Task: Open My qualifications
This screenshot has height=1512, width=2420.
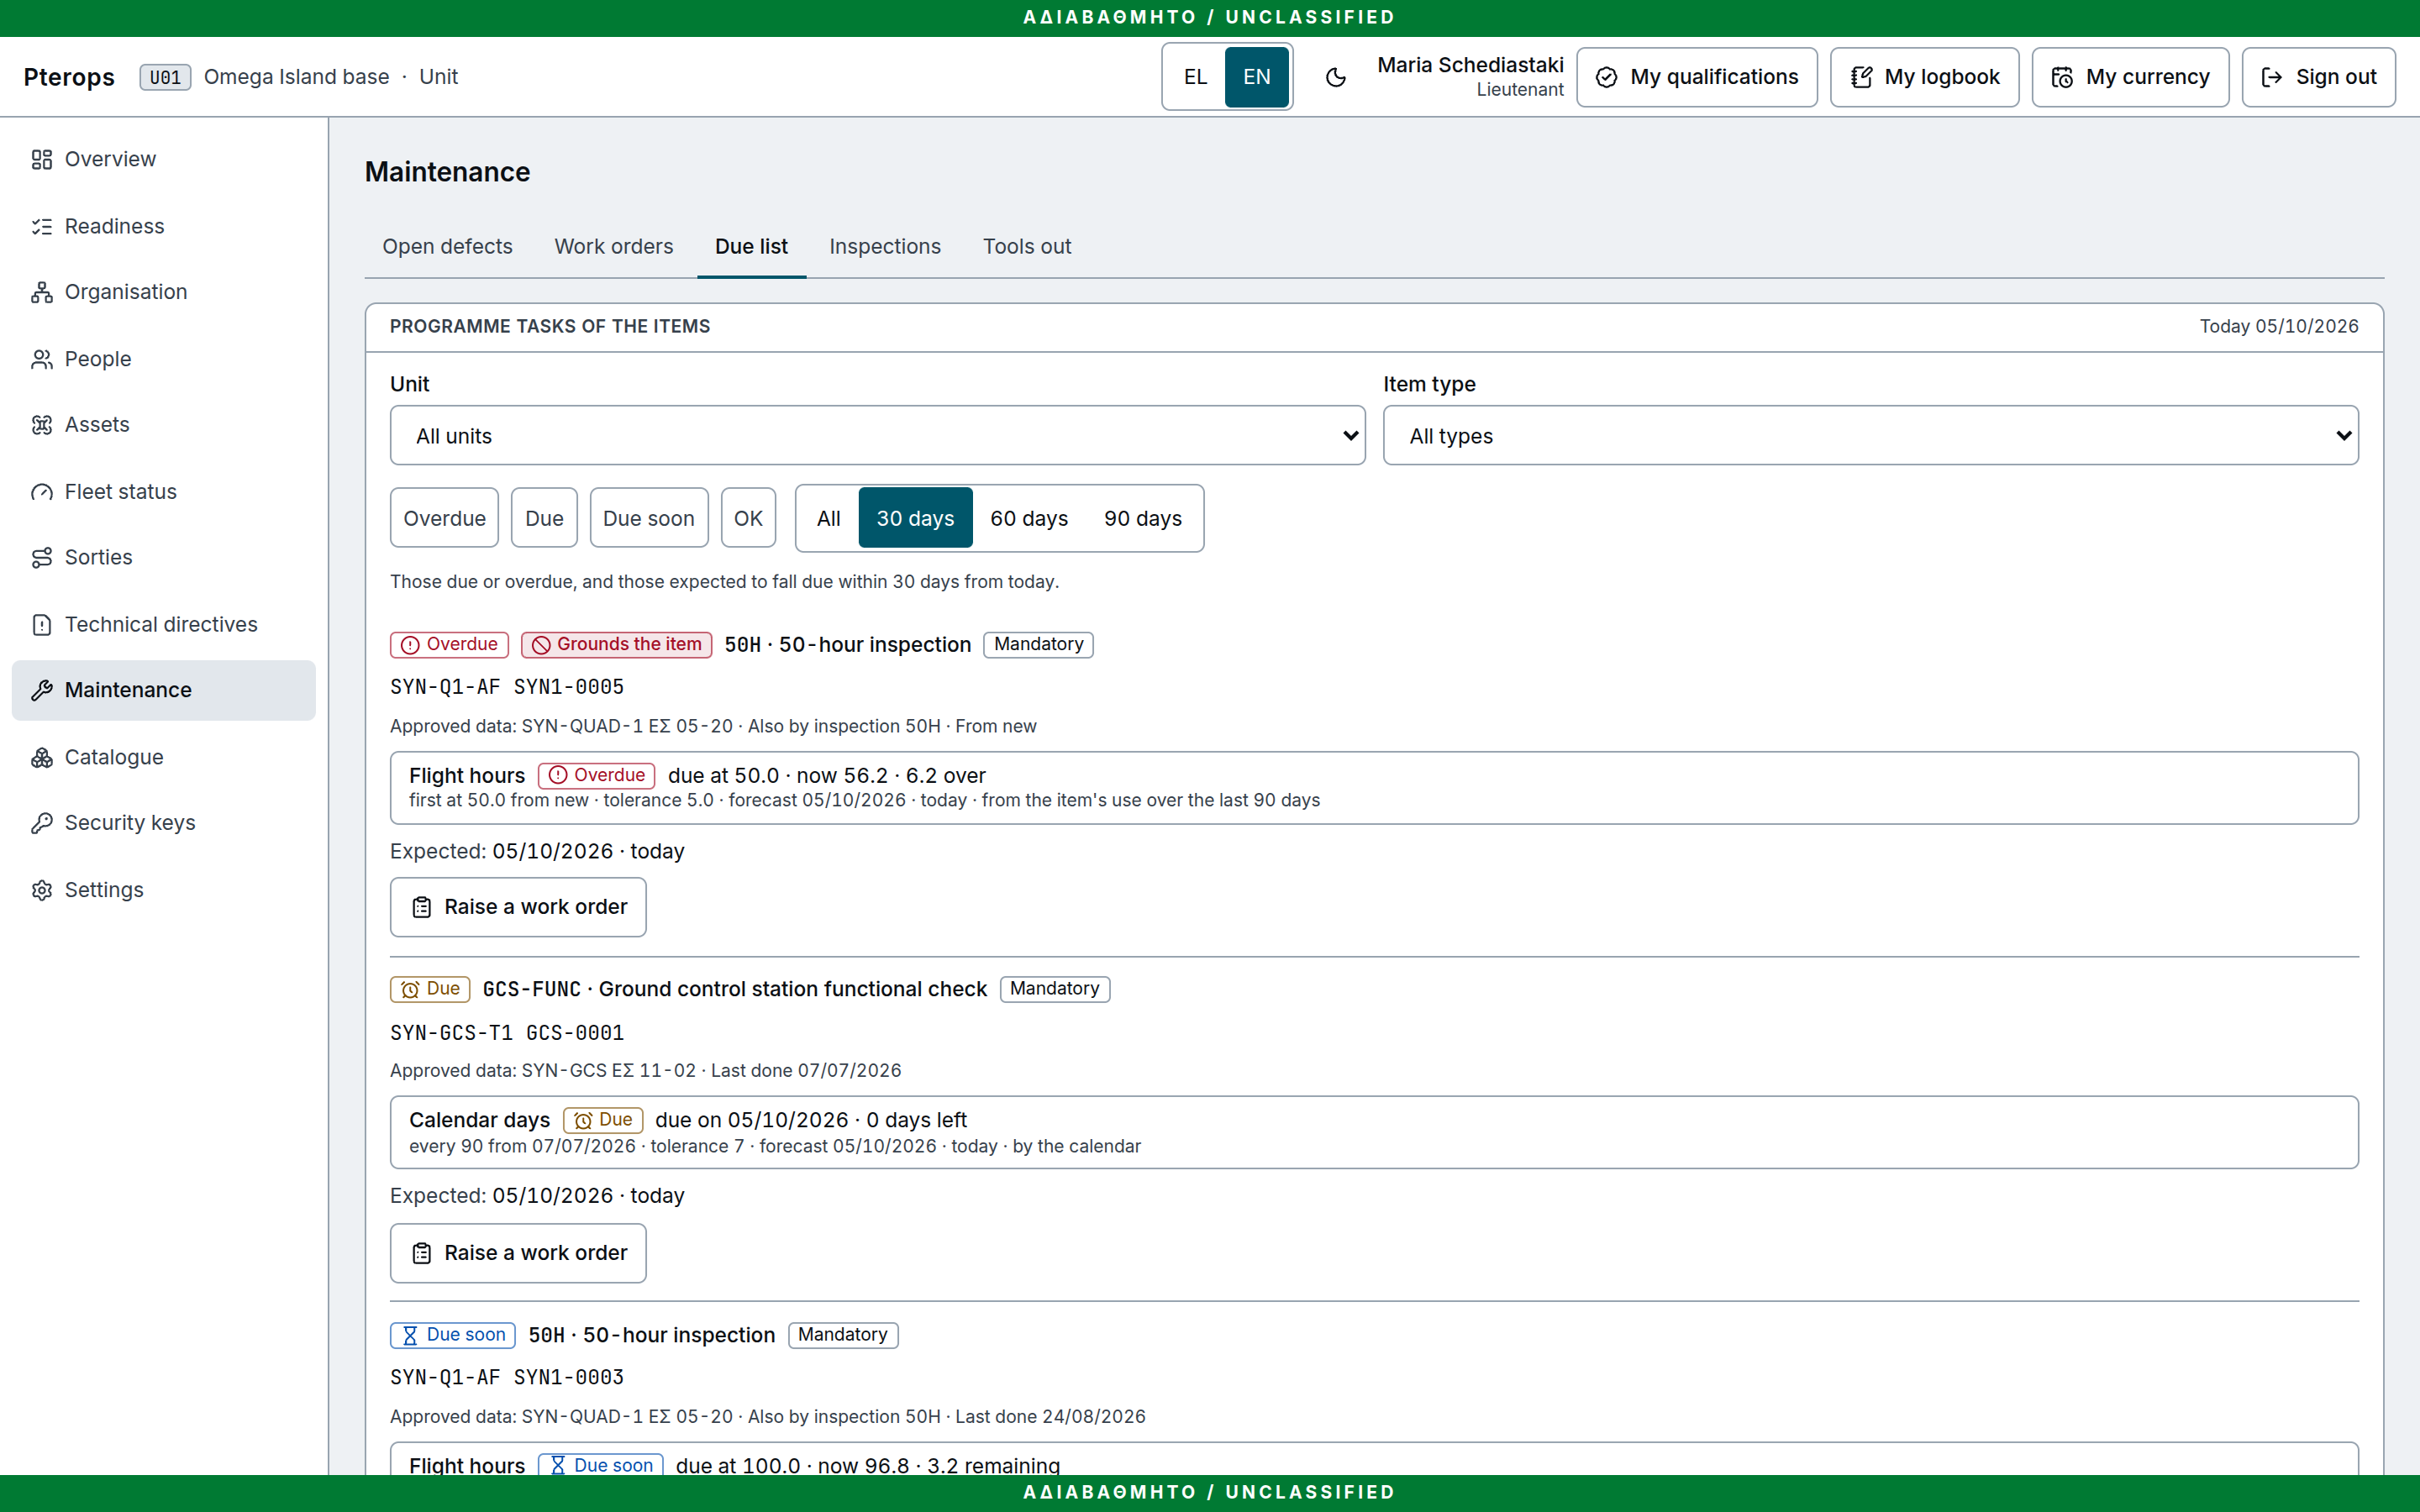Action: pos(1697,77)
